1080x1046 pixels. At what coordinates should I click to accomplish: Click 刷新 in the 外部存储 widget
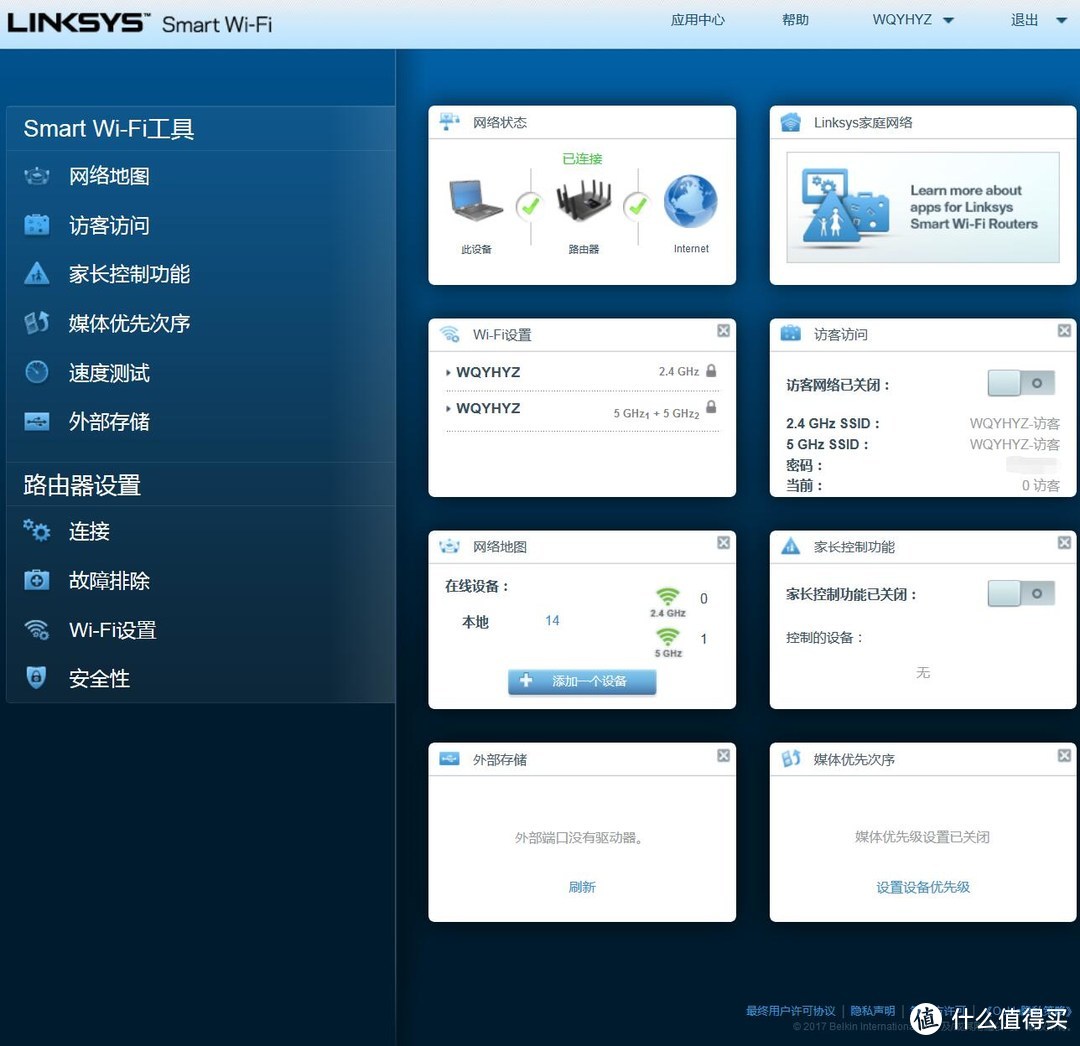(x=581, y=887)
